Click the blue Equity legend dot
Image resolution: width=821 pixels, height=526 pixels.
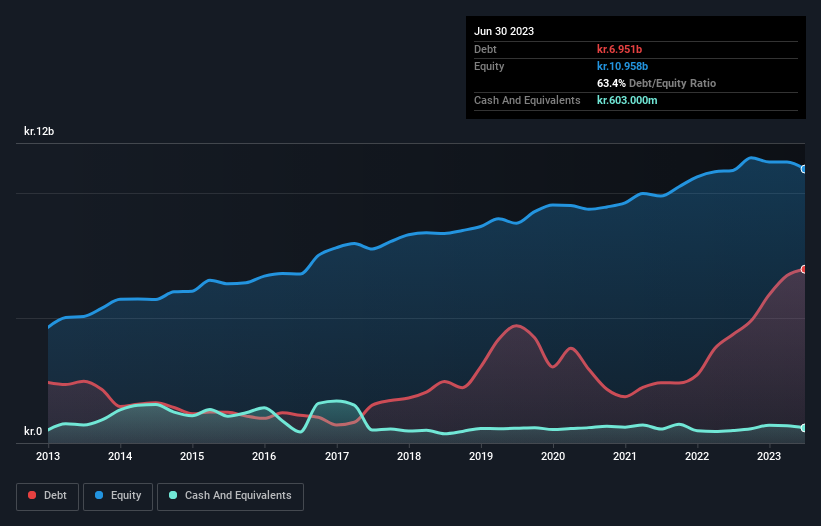(99, 495)
